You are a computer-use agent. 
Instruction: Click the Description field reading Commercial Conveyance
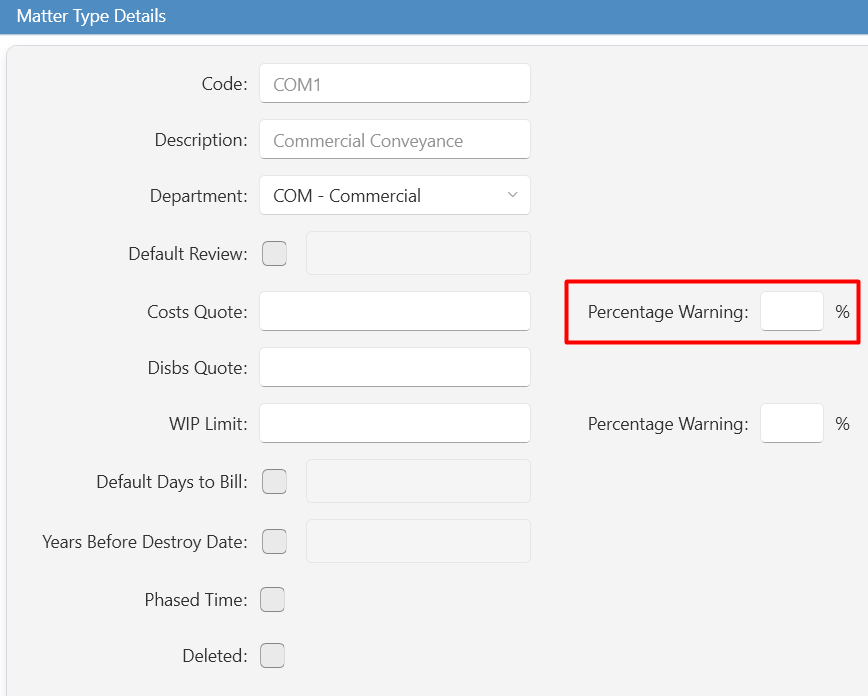pos(395,140)
